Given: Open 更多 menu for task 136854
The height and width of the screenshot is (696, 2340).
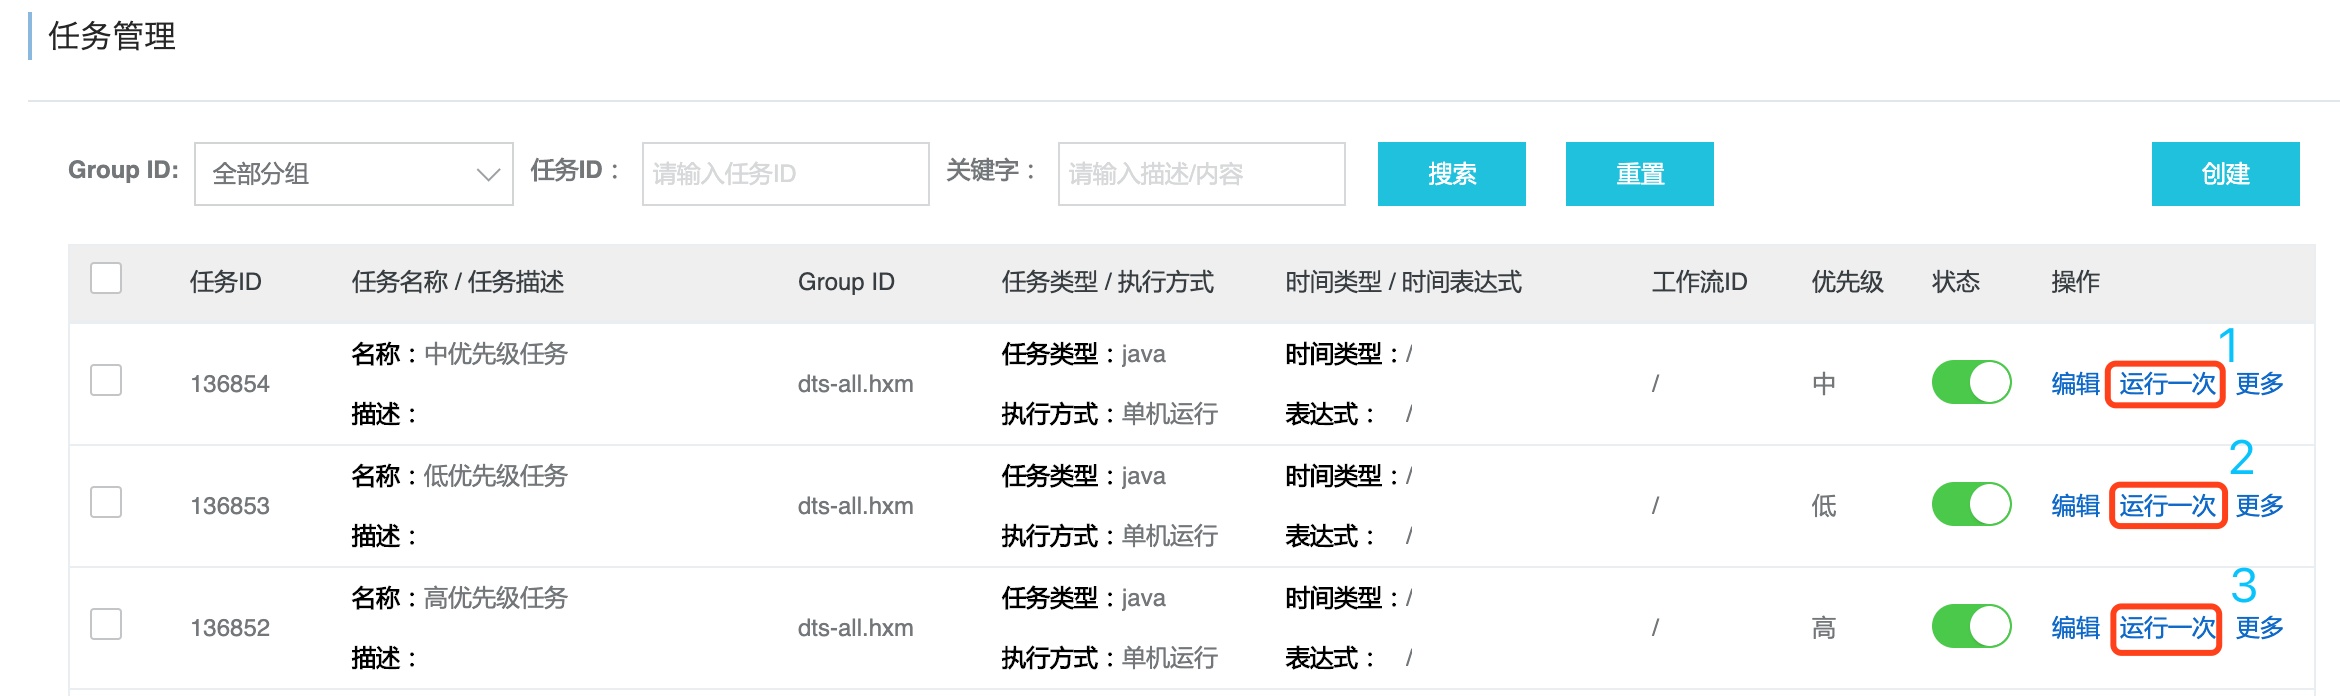Looking at the screenshot, I should 2259,384.
